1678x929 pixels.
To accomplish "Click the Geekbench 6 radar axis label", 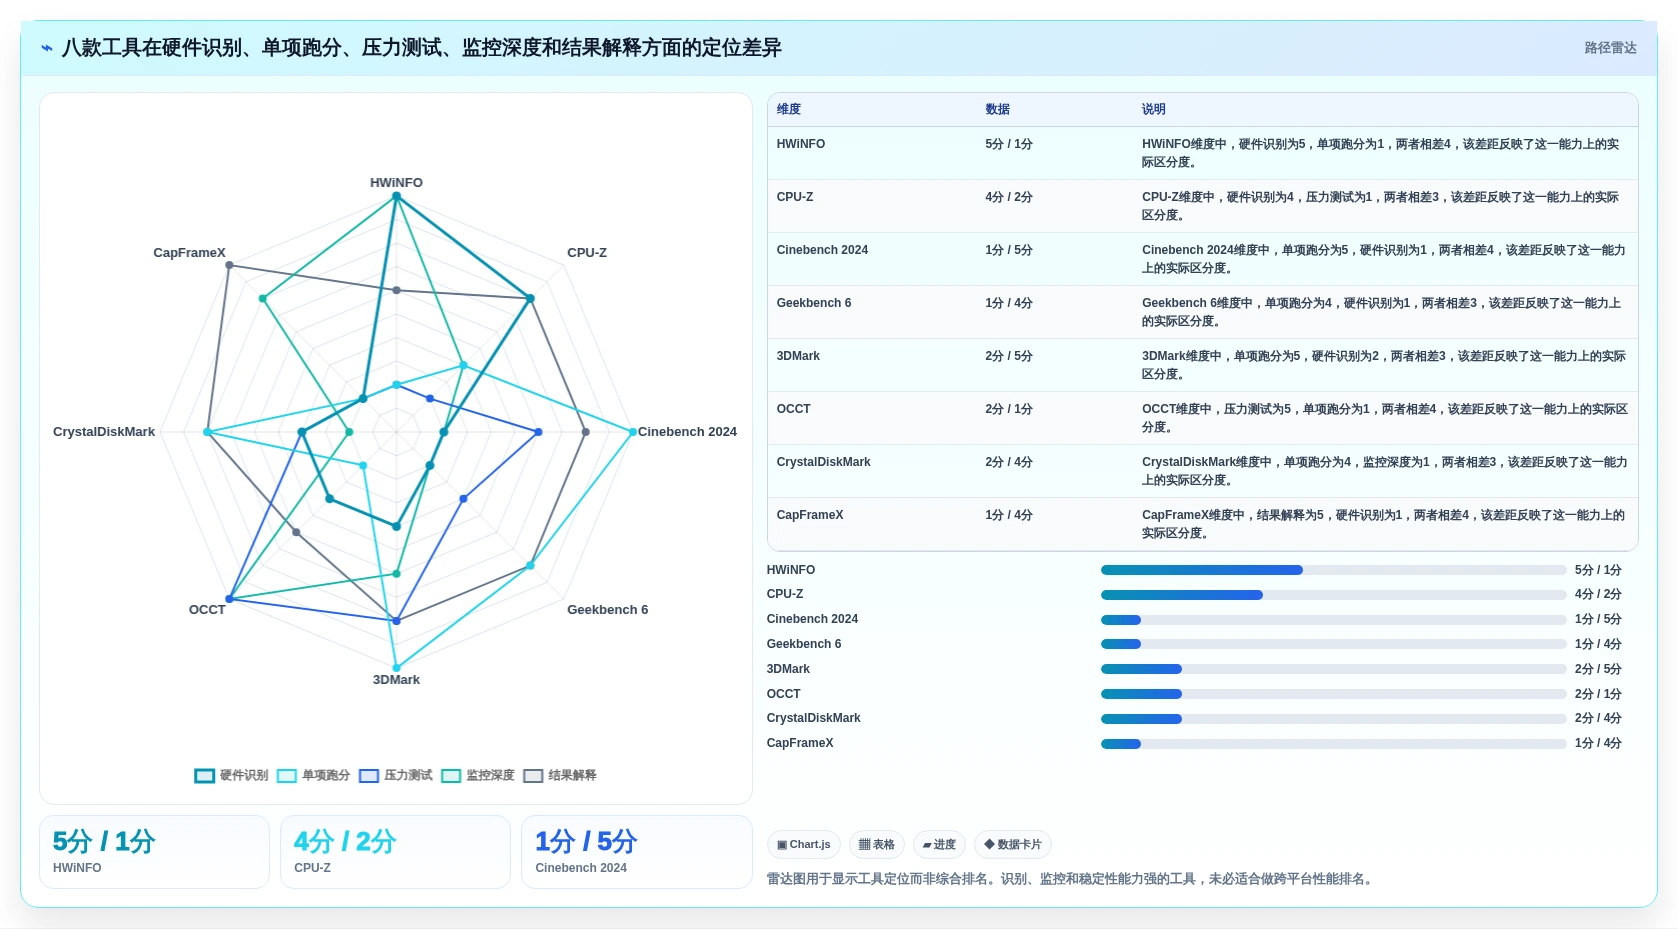I will tap(607, 610).
